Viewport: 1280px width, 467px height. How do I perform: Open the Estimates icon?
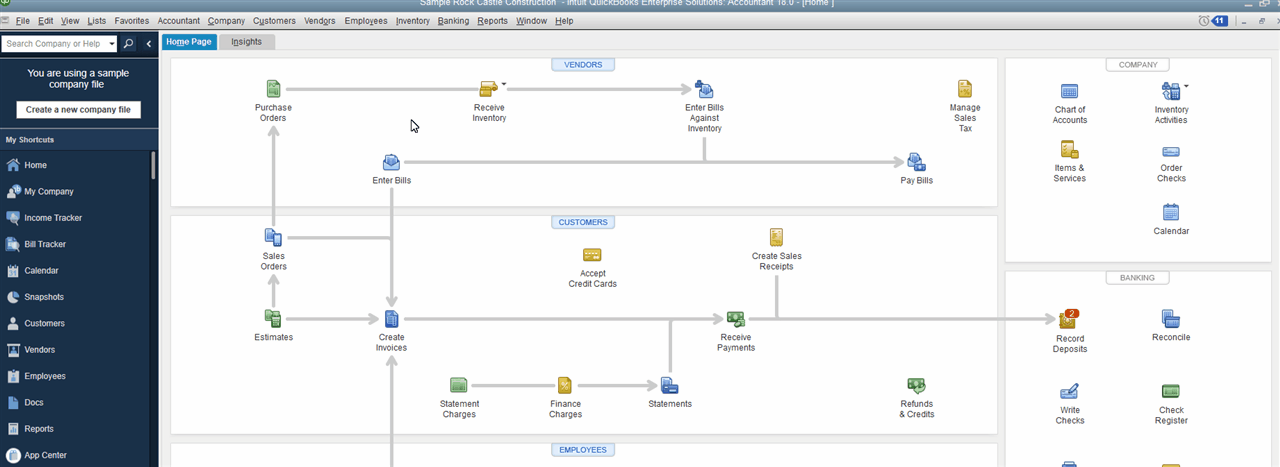(273, 318)
